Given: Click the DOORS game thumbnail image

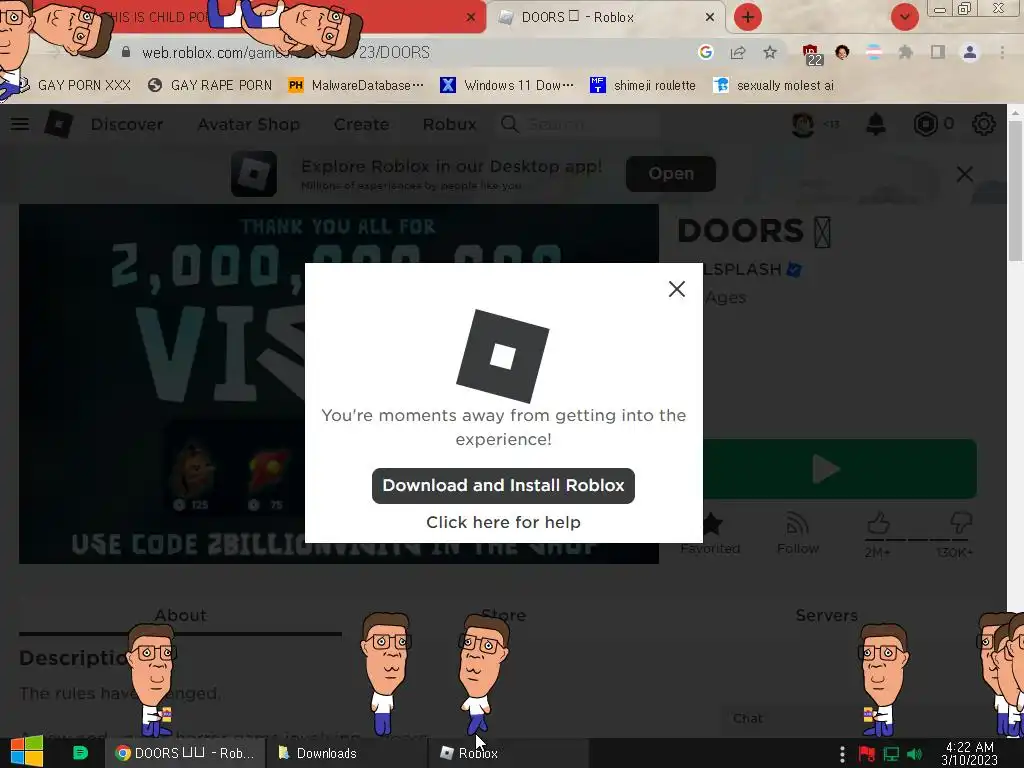Looking at the screenshot, I should [338, 384].
